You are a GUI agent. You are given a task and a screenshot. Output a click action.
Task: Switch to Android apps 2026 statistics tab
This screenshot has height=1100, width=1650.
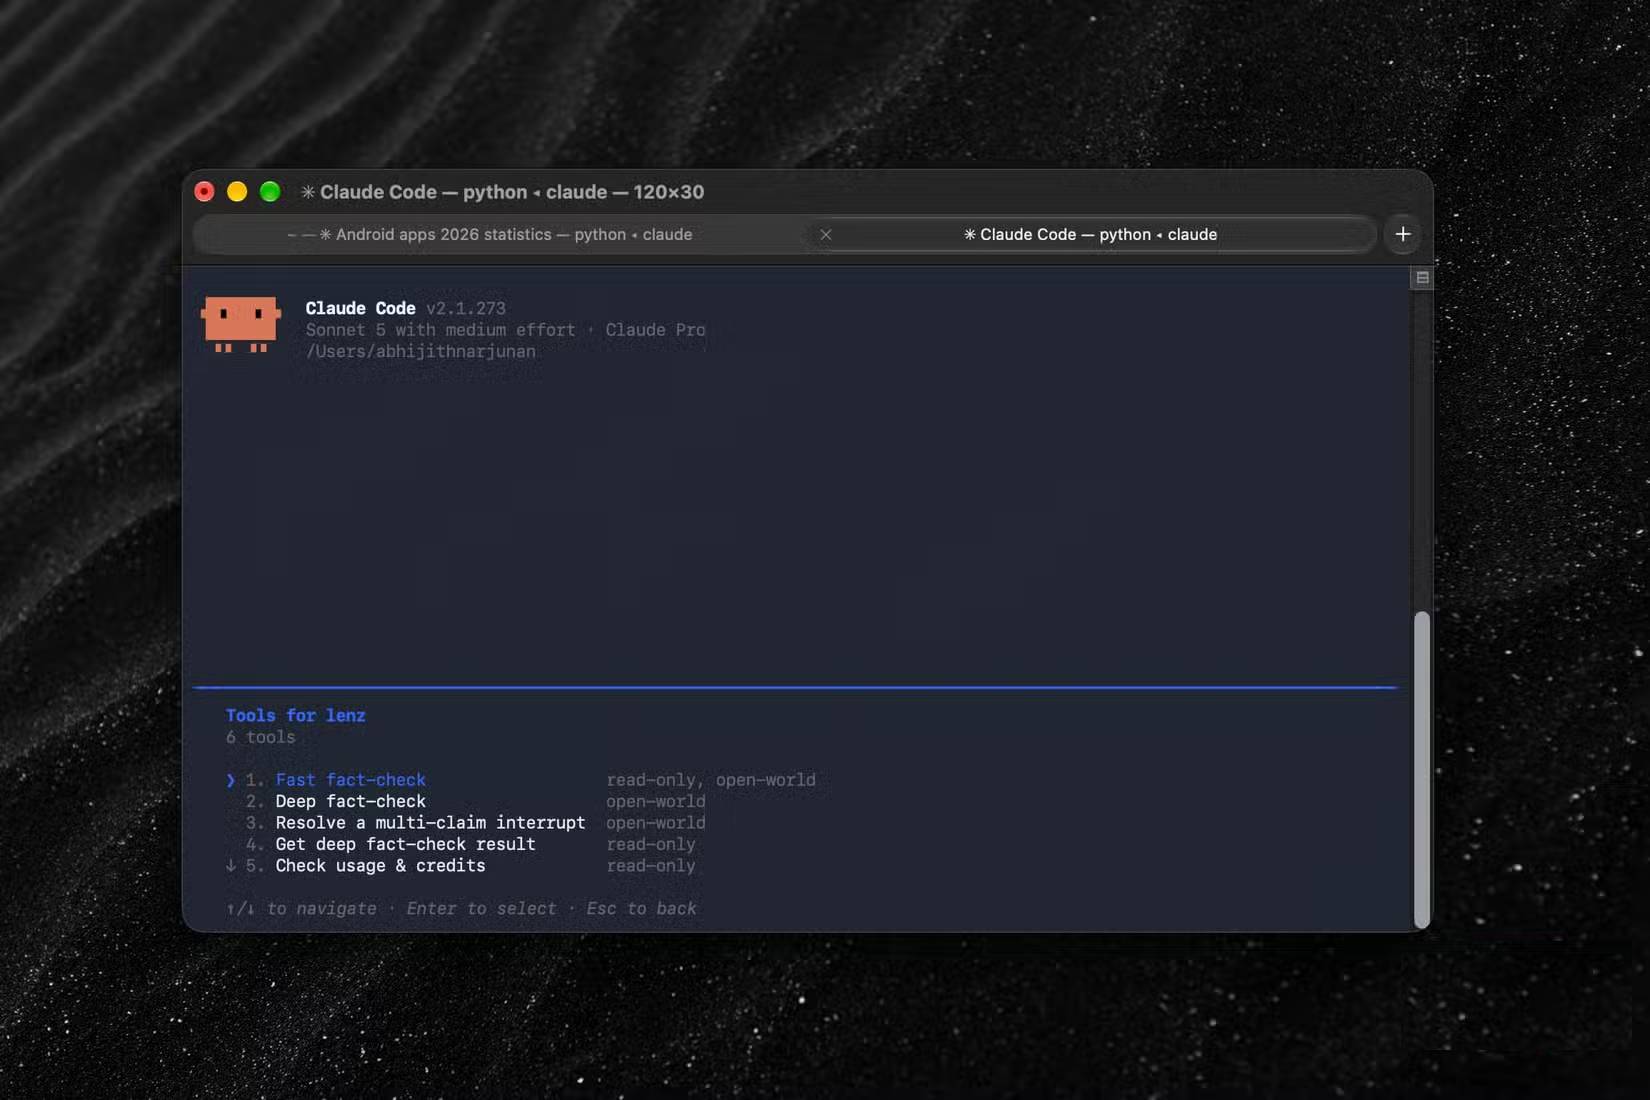pos(500,234)
